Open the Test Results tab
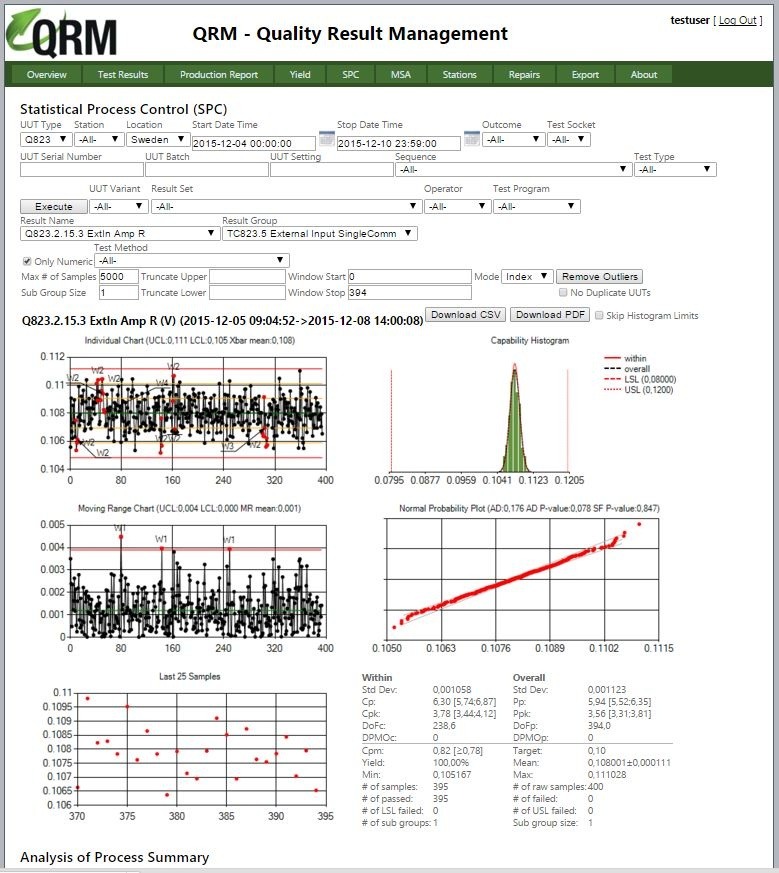The width and height of the screenshot is (779, 873). (123, 75)
